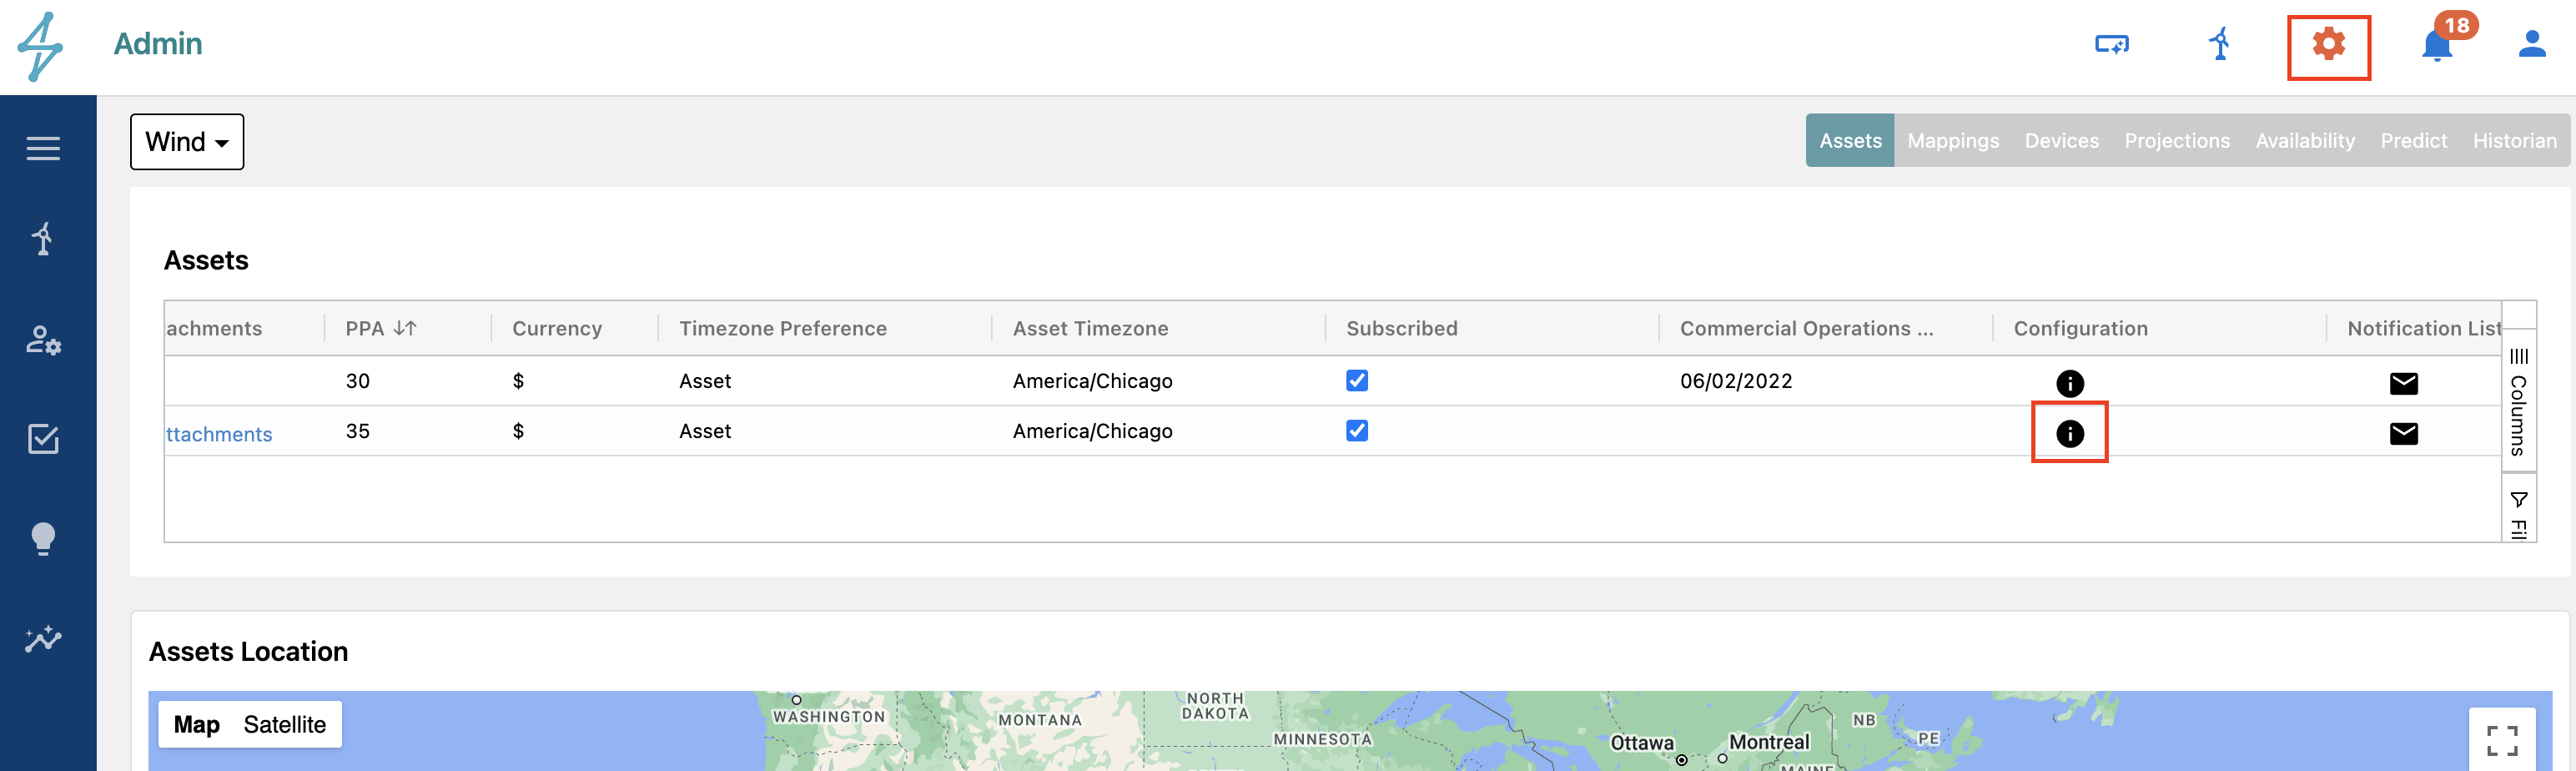Click the Admin title link

(x=158, y=44)
